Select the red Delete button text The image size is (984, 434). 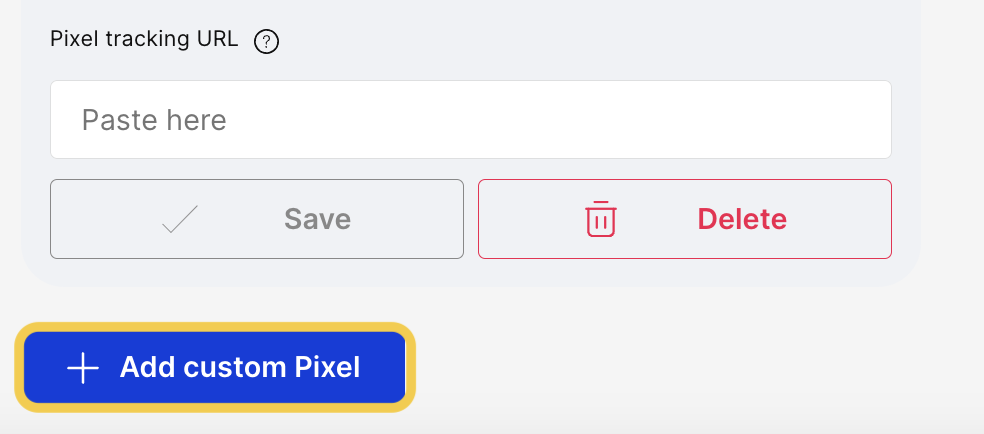742,219
